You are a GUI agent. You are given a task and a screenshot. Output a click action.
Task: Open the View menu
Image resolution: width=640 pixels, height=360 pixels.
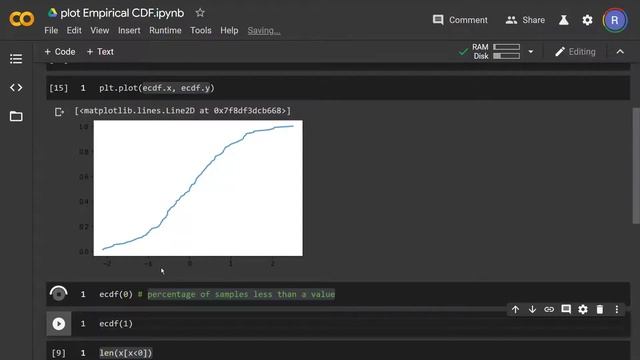coord(100,31)
